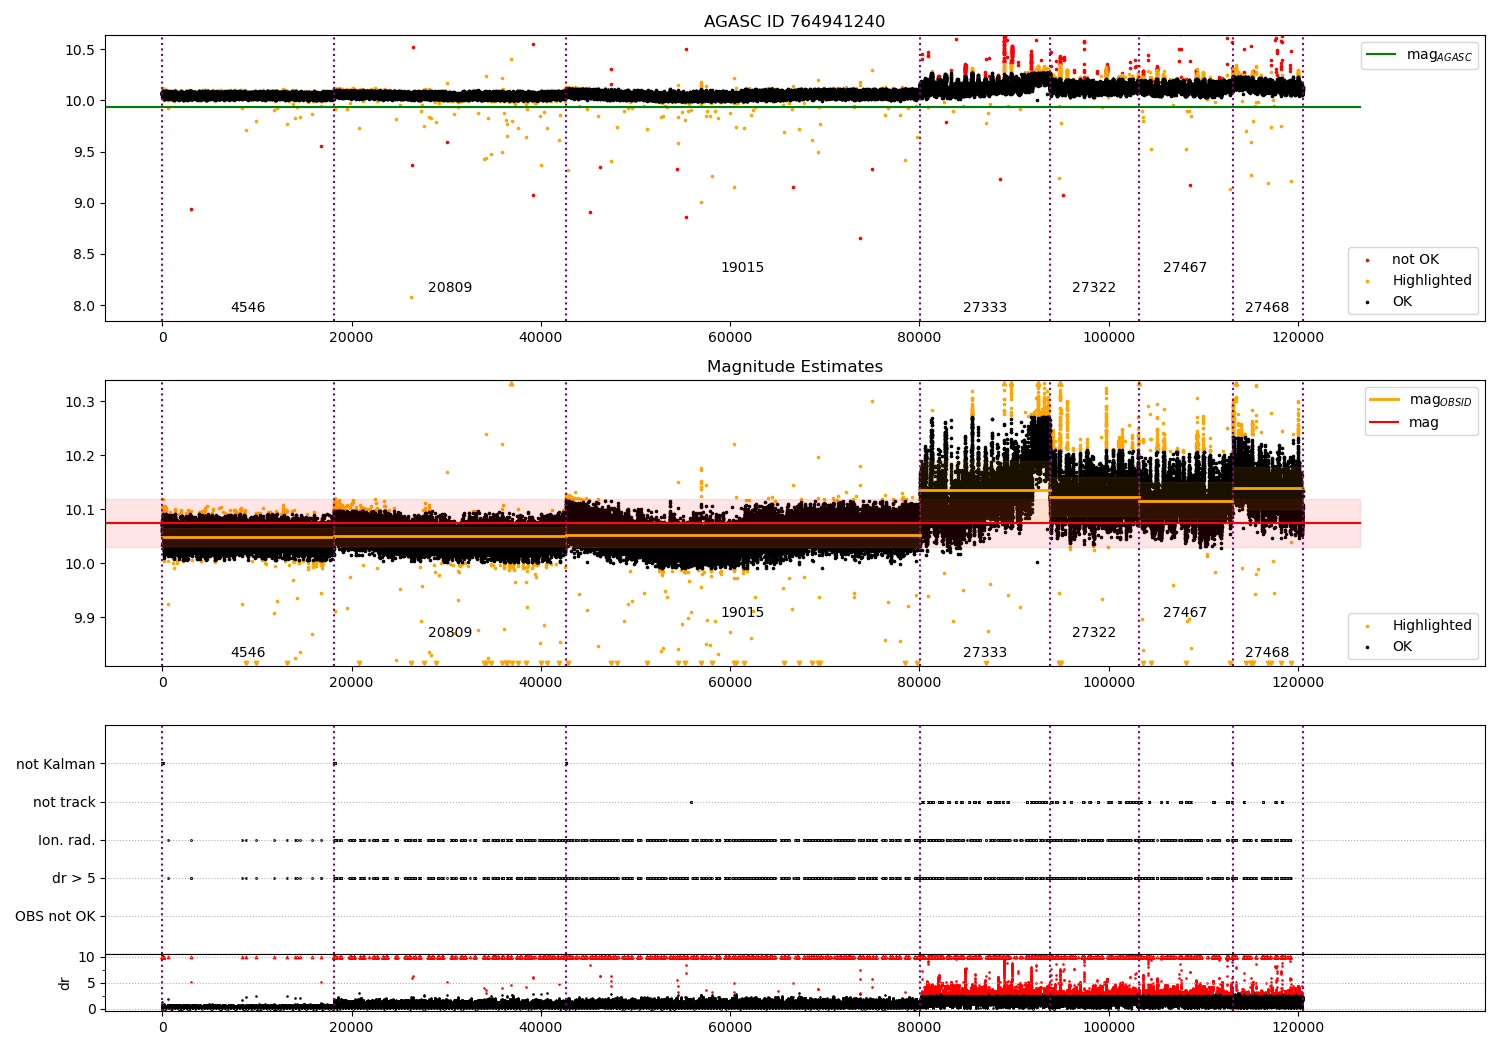
Task: Click the 60000 x-axis tick of Magnitude Estimates plot
Action: tap(730, 683)
